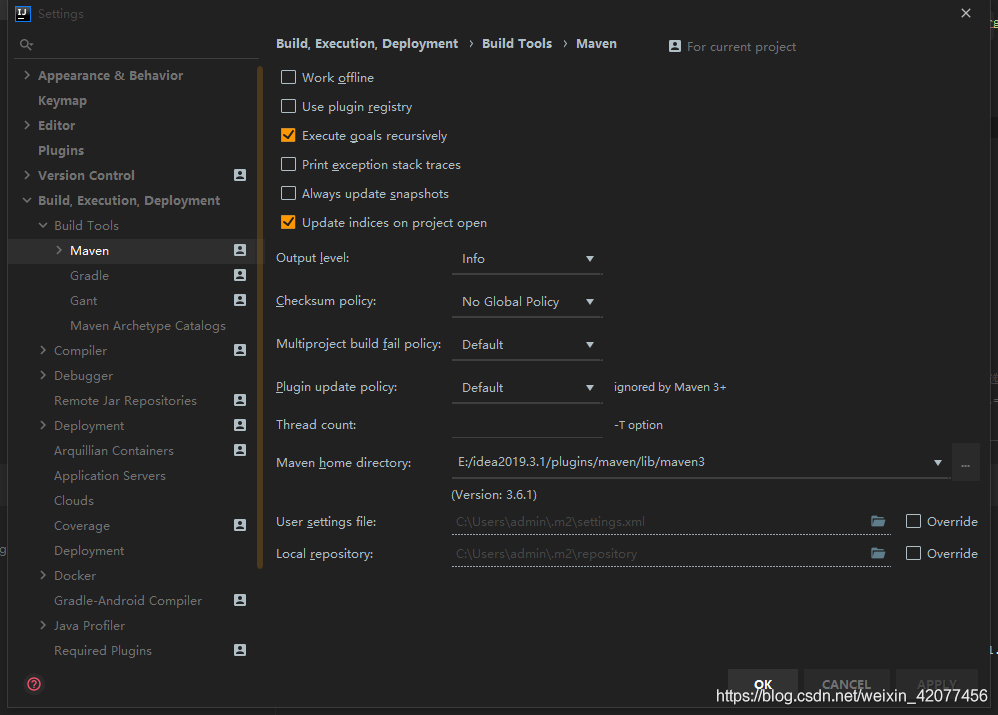Select Keymap in settings tree
The image size is (998, 715).
[62, 101]
